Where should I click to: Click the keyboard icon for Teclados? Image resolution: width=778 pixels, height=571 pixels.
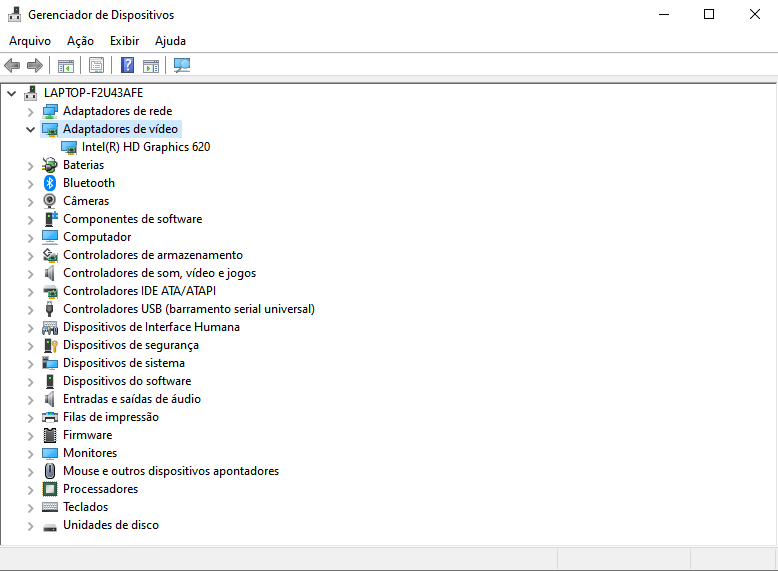click(x=50, y=507)
